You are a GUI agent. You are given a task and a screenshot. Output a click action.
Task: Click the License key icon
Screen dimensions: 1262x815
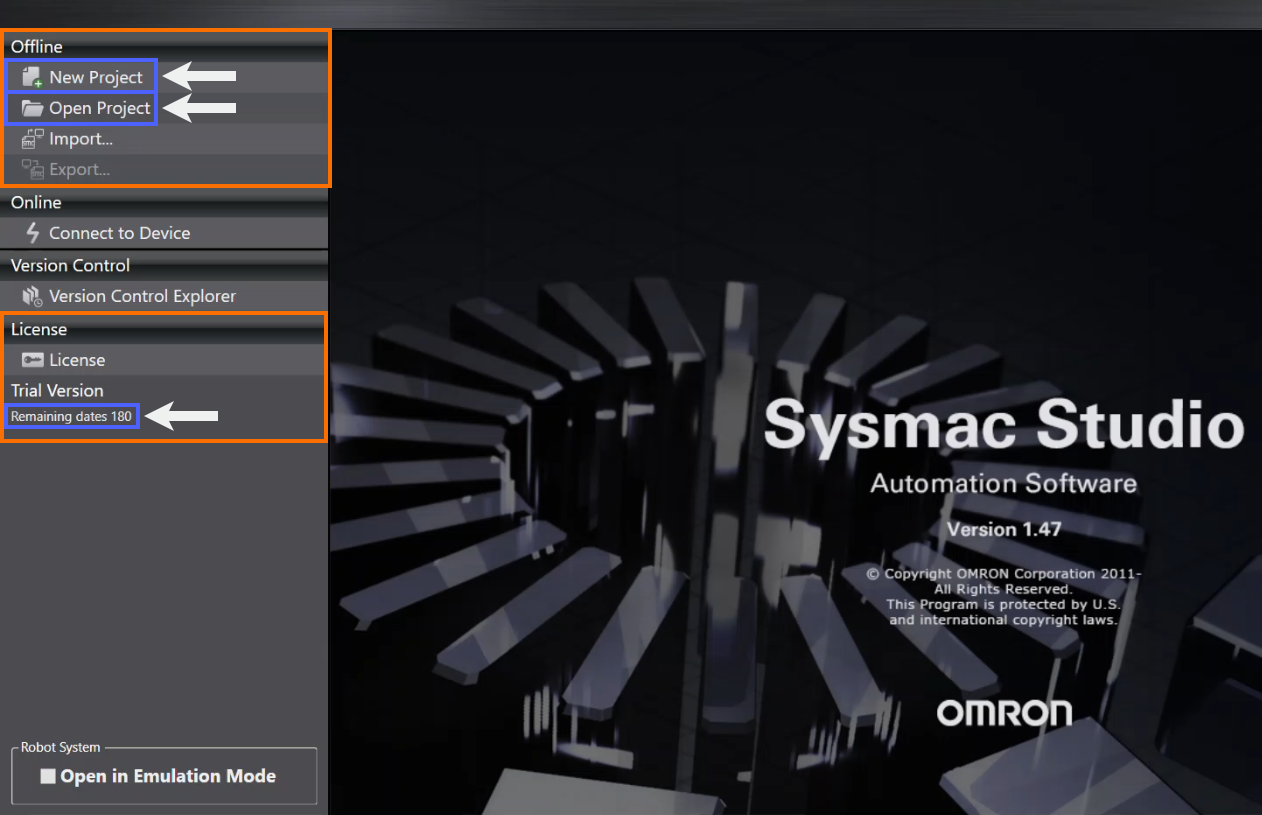pyautogui.click(x=32, y=360)
